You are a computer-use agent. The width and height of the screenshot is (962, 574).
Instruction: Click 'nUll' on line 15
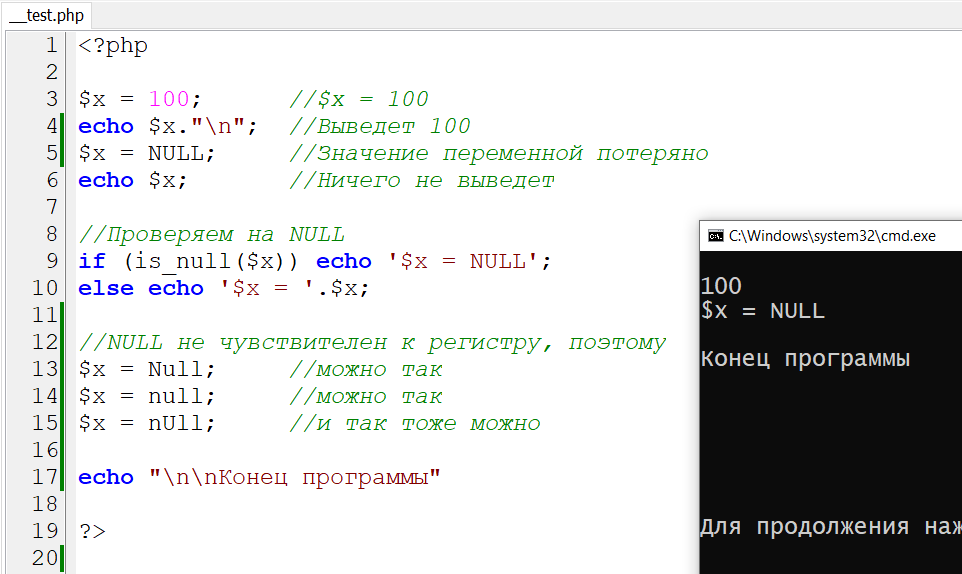click(x=176, y=423)
